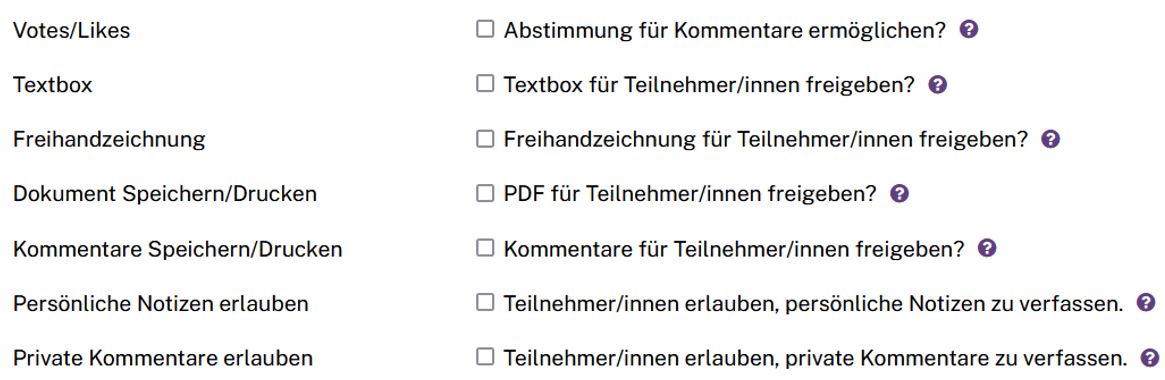Select the Kommentare Speichern/Drucken label
The image size is (1165, 380).
click(178, 249)
